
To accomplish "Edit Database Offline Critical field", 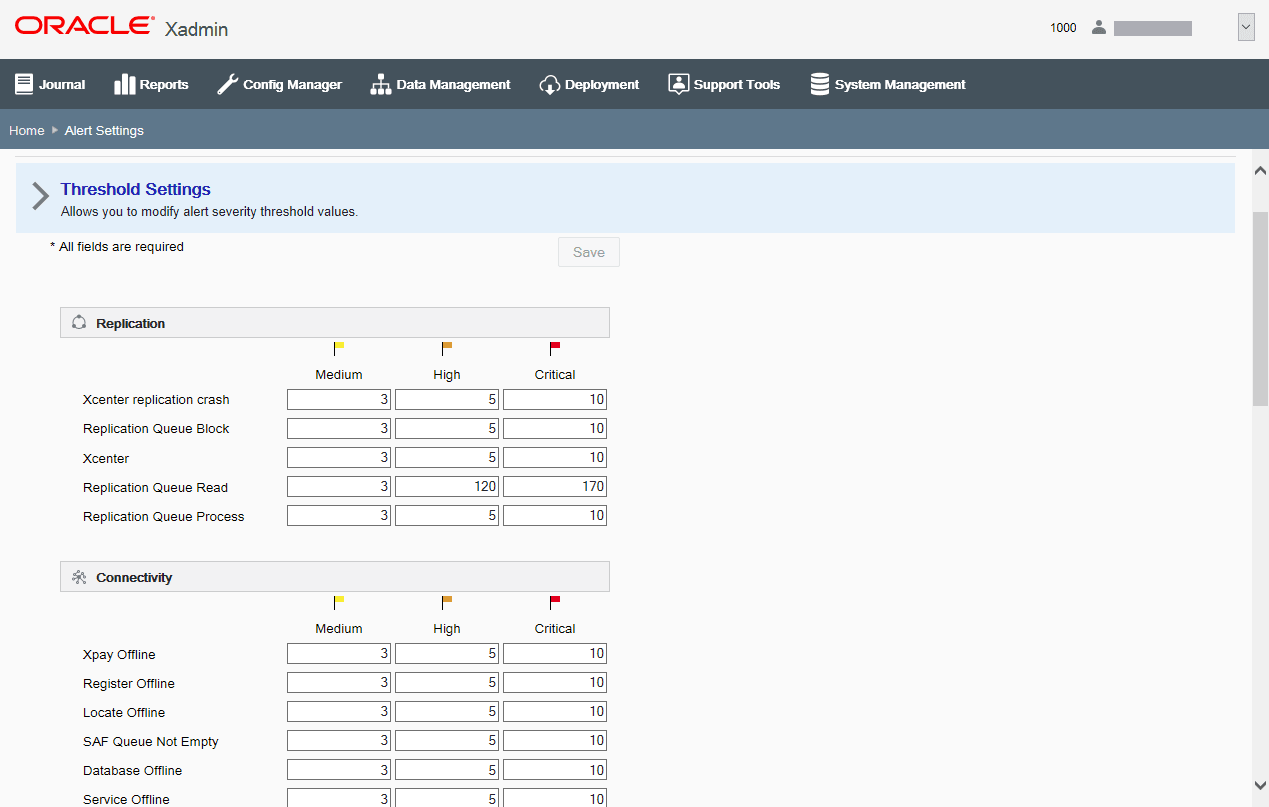I will 555,770.
